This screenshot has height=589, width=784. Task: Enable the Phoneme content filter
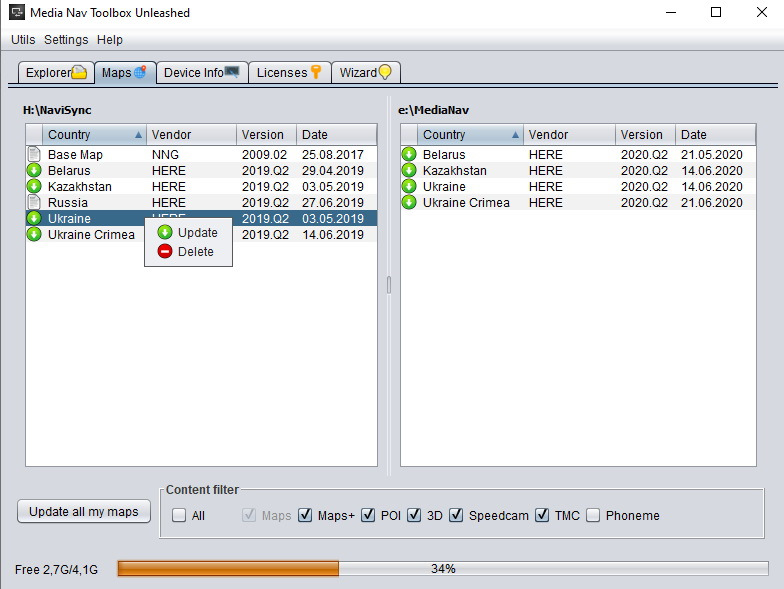(593, 515)
